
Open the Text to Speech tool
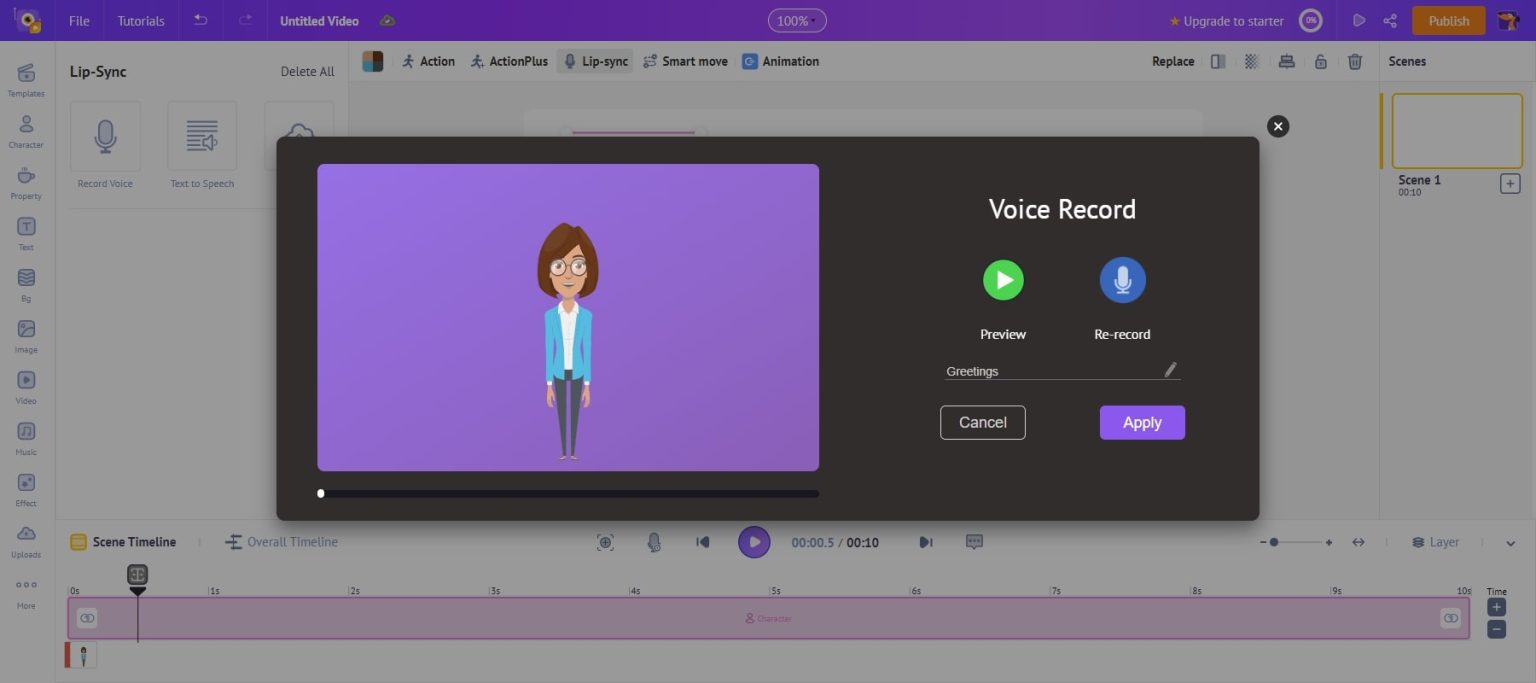click(x=201, y=137)
